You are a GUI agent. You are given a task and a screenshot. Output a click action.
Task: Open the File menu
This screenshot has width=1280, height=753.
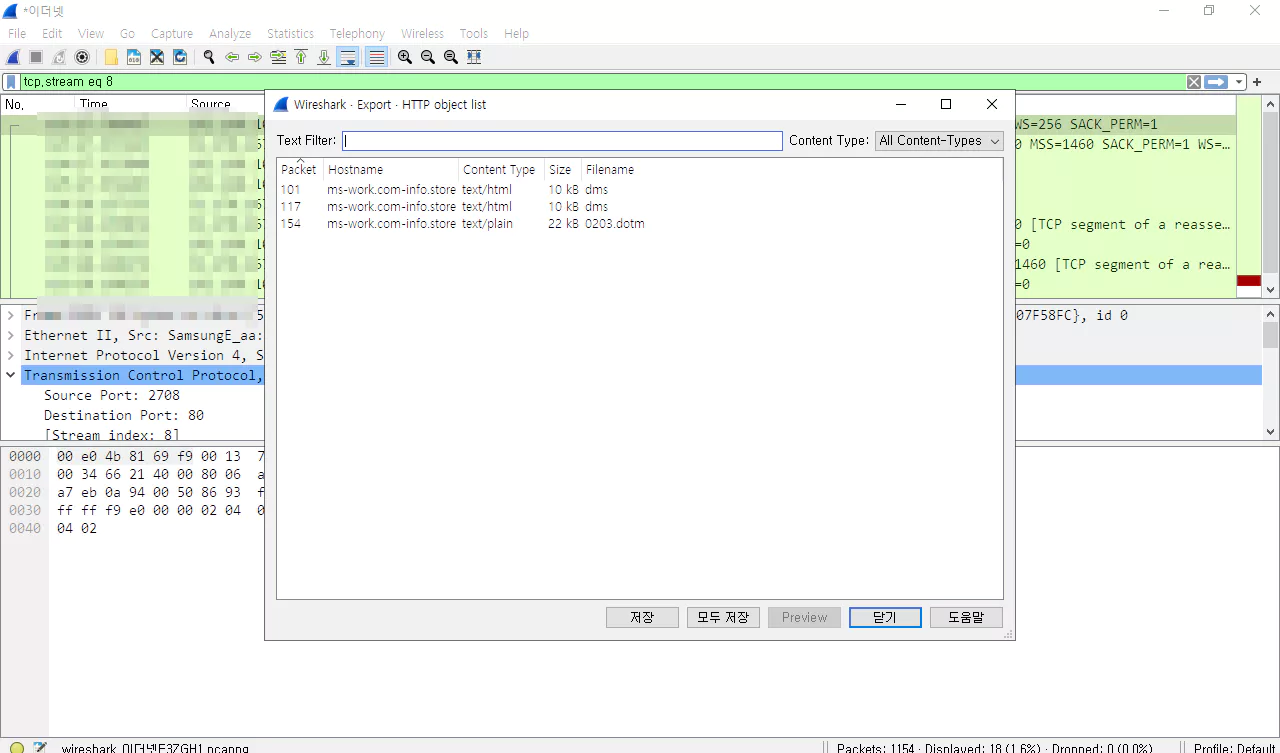tap(17, 33)
